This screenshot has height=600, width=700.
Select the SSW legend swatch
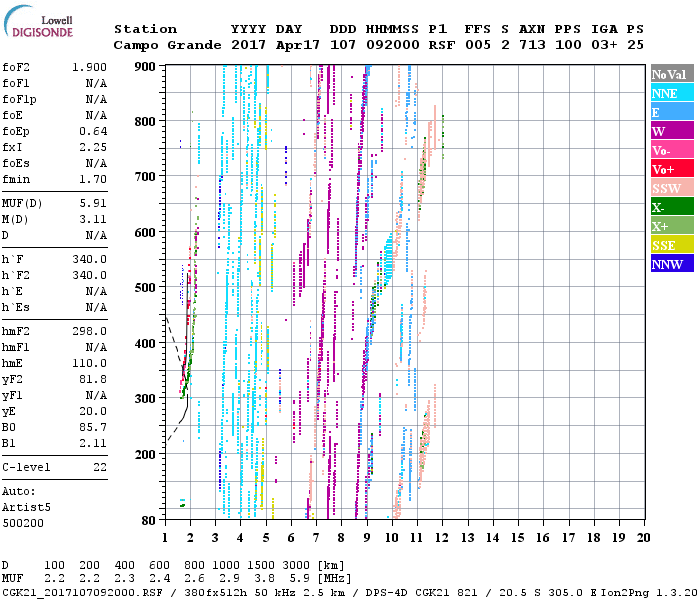click(672, 188)
